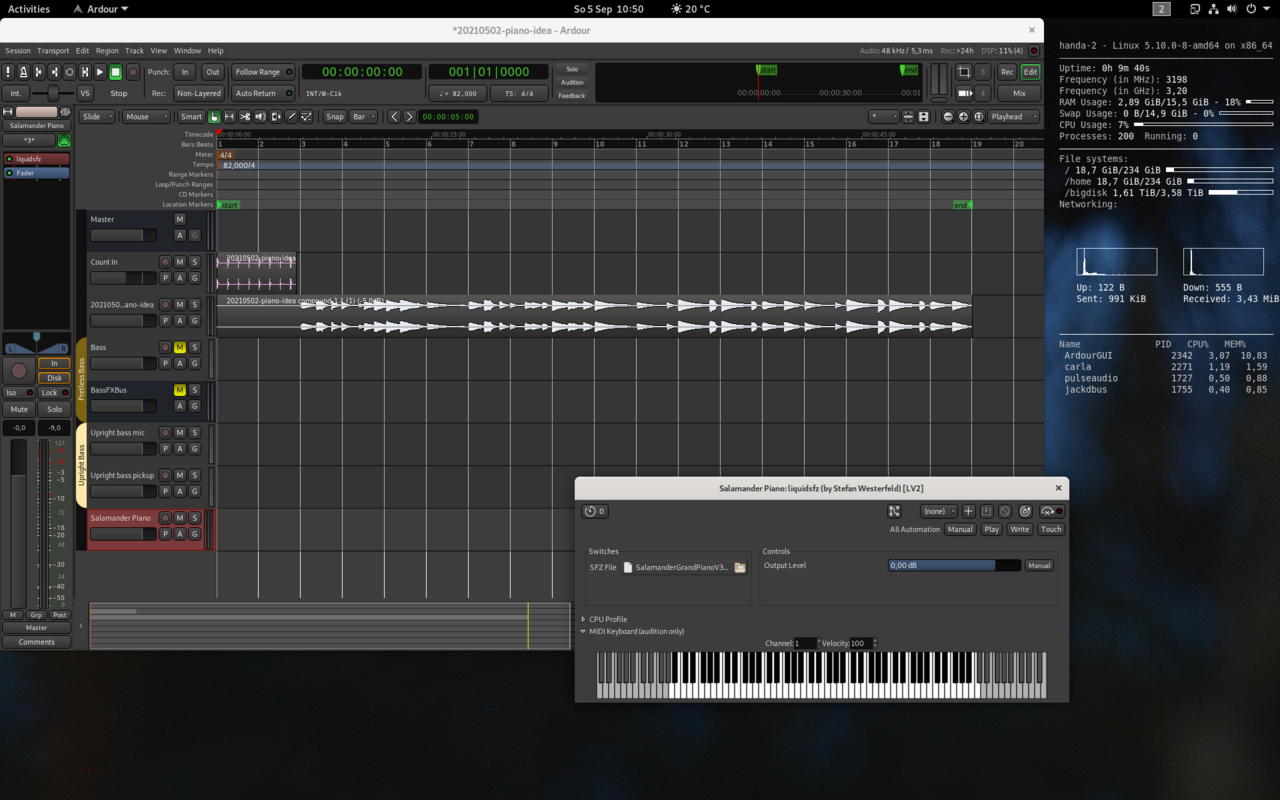
Task: Open the Bar snap grid dropdown
Action: (364, 117)
